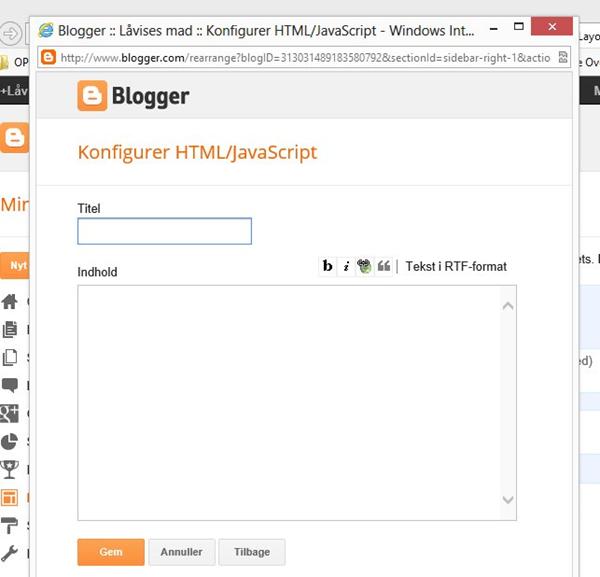Click the insert link globe icon
The width and height of the screenshot is (600, 577).
(x=364, y=266)
